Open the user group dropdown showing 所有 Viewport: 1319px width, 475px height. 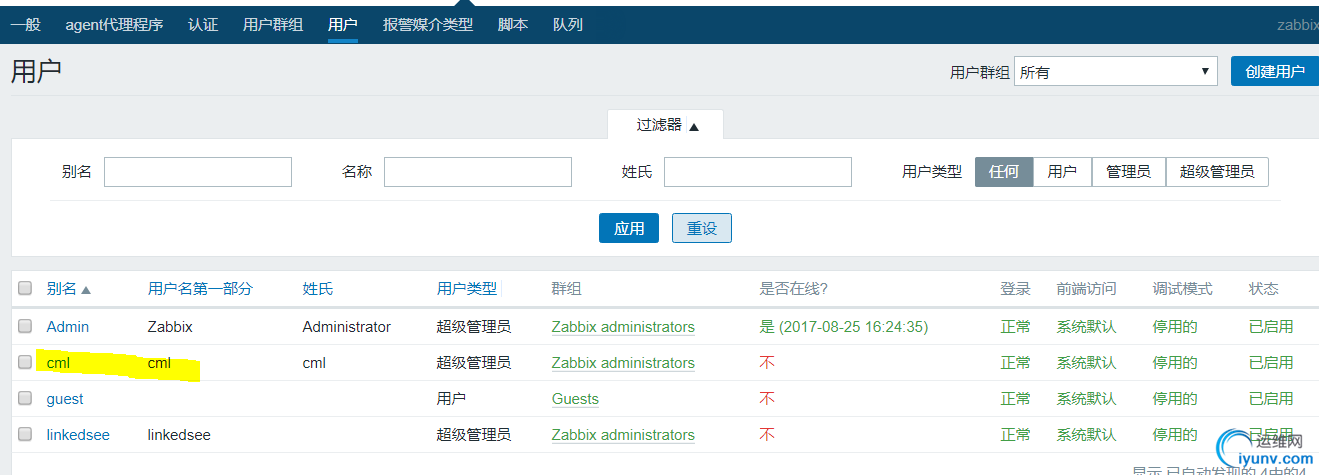(x=1115, y=71)
